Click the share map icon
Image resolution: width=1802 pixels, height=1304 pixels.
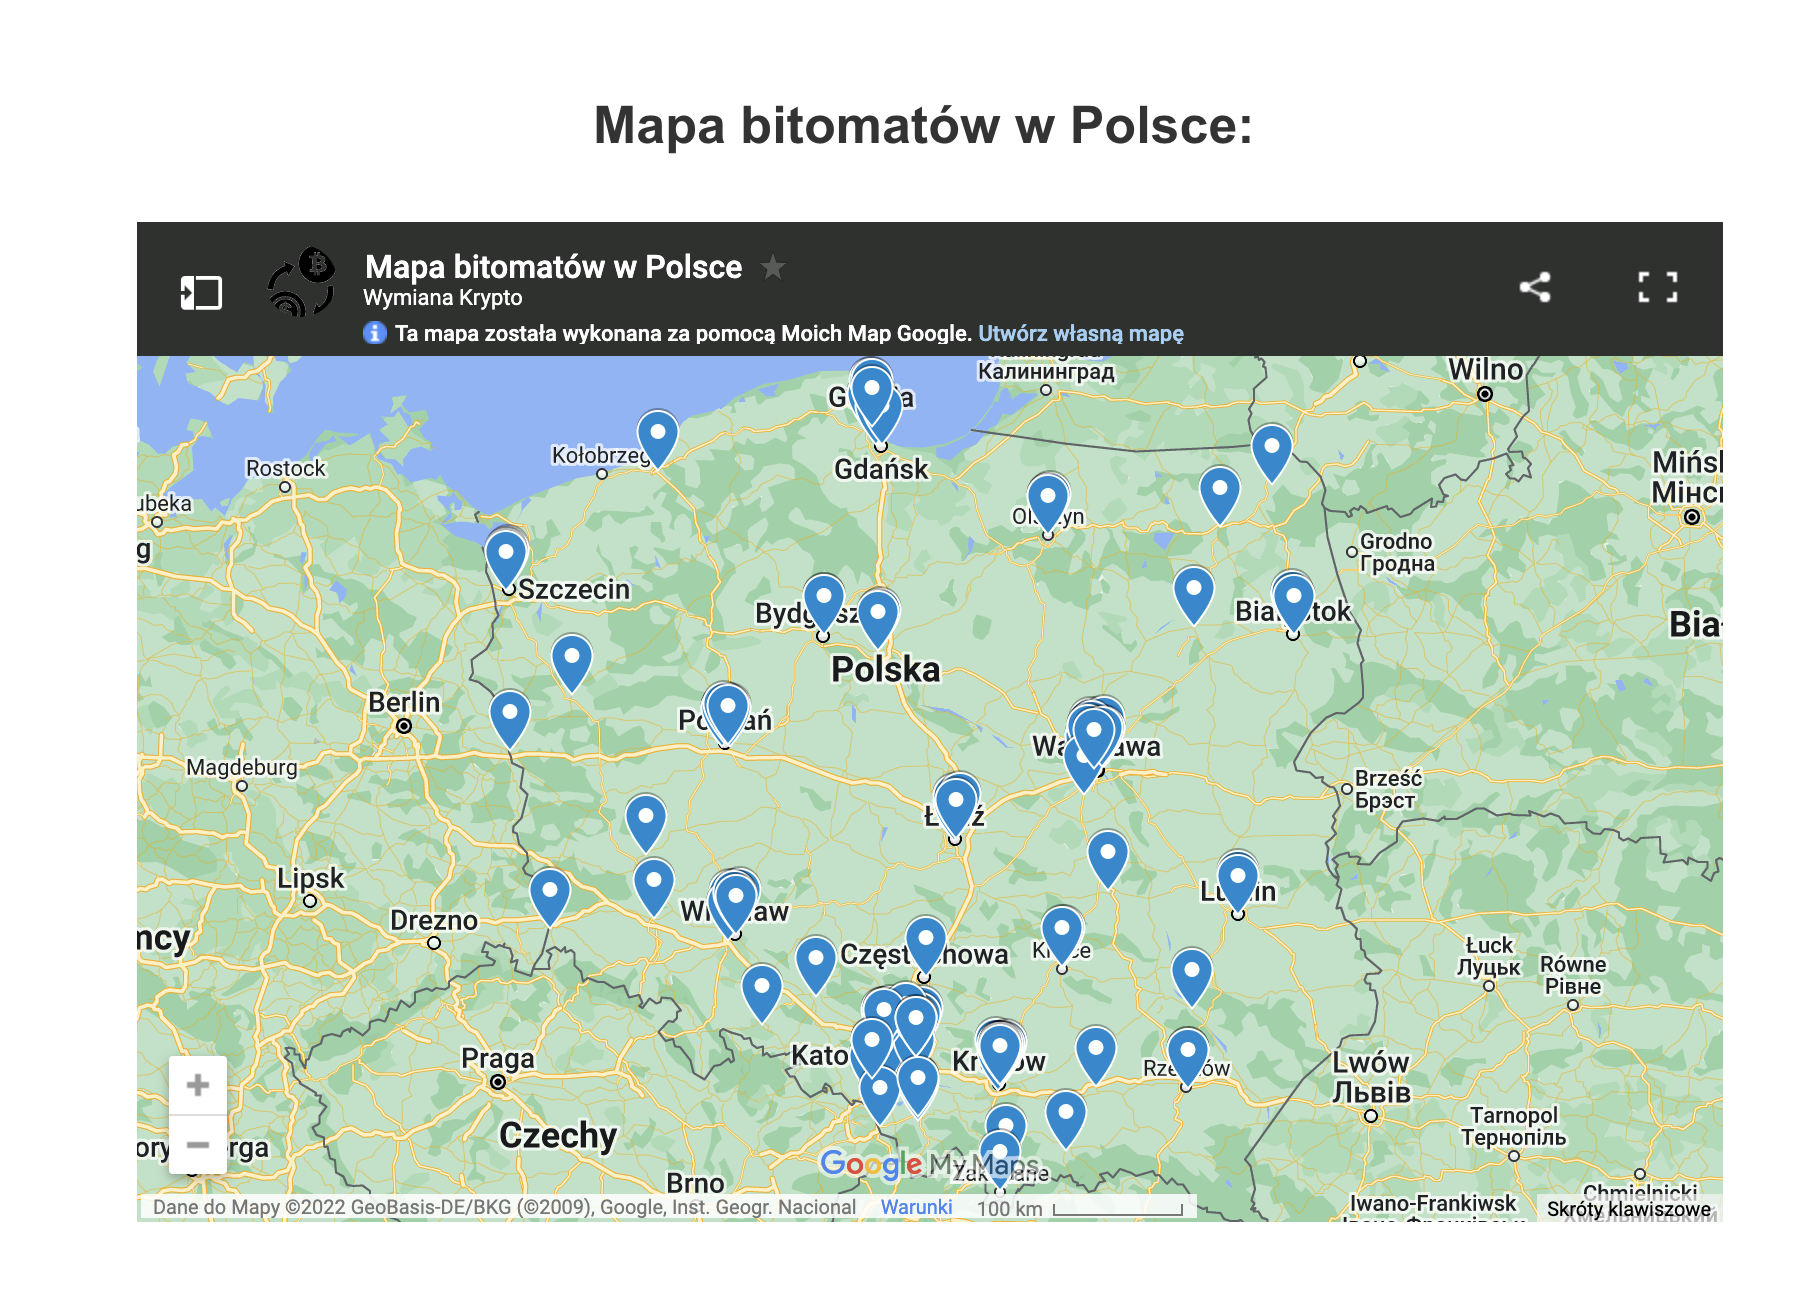tap(1535, 288)
